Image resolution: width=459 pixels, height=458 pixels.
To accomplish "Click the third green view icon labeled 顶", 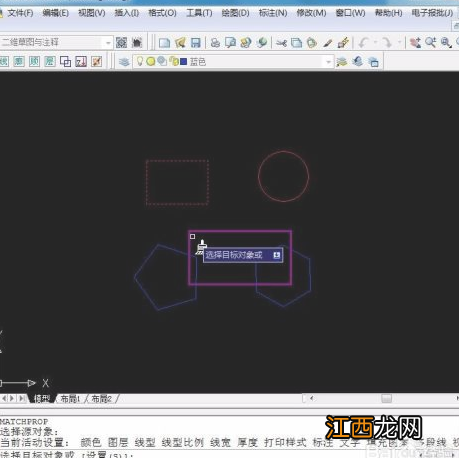I will [x=34, y=61].
